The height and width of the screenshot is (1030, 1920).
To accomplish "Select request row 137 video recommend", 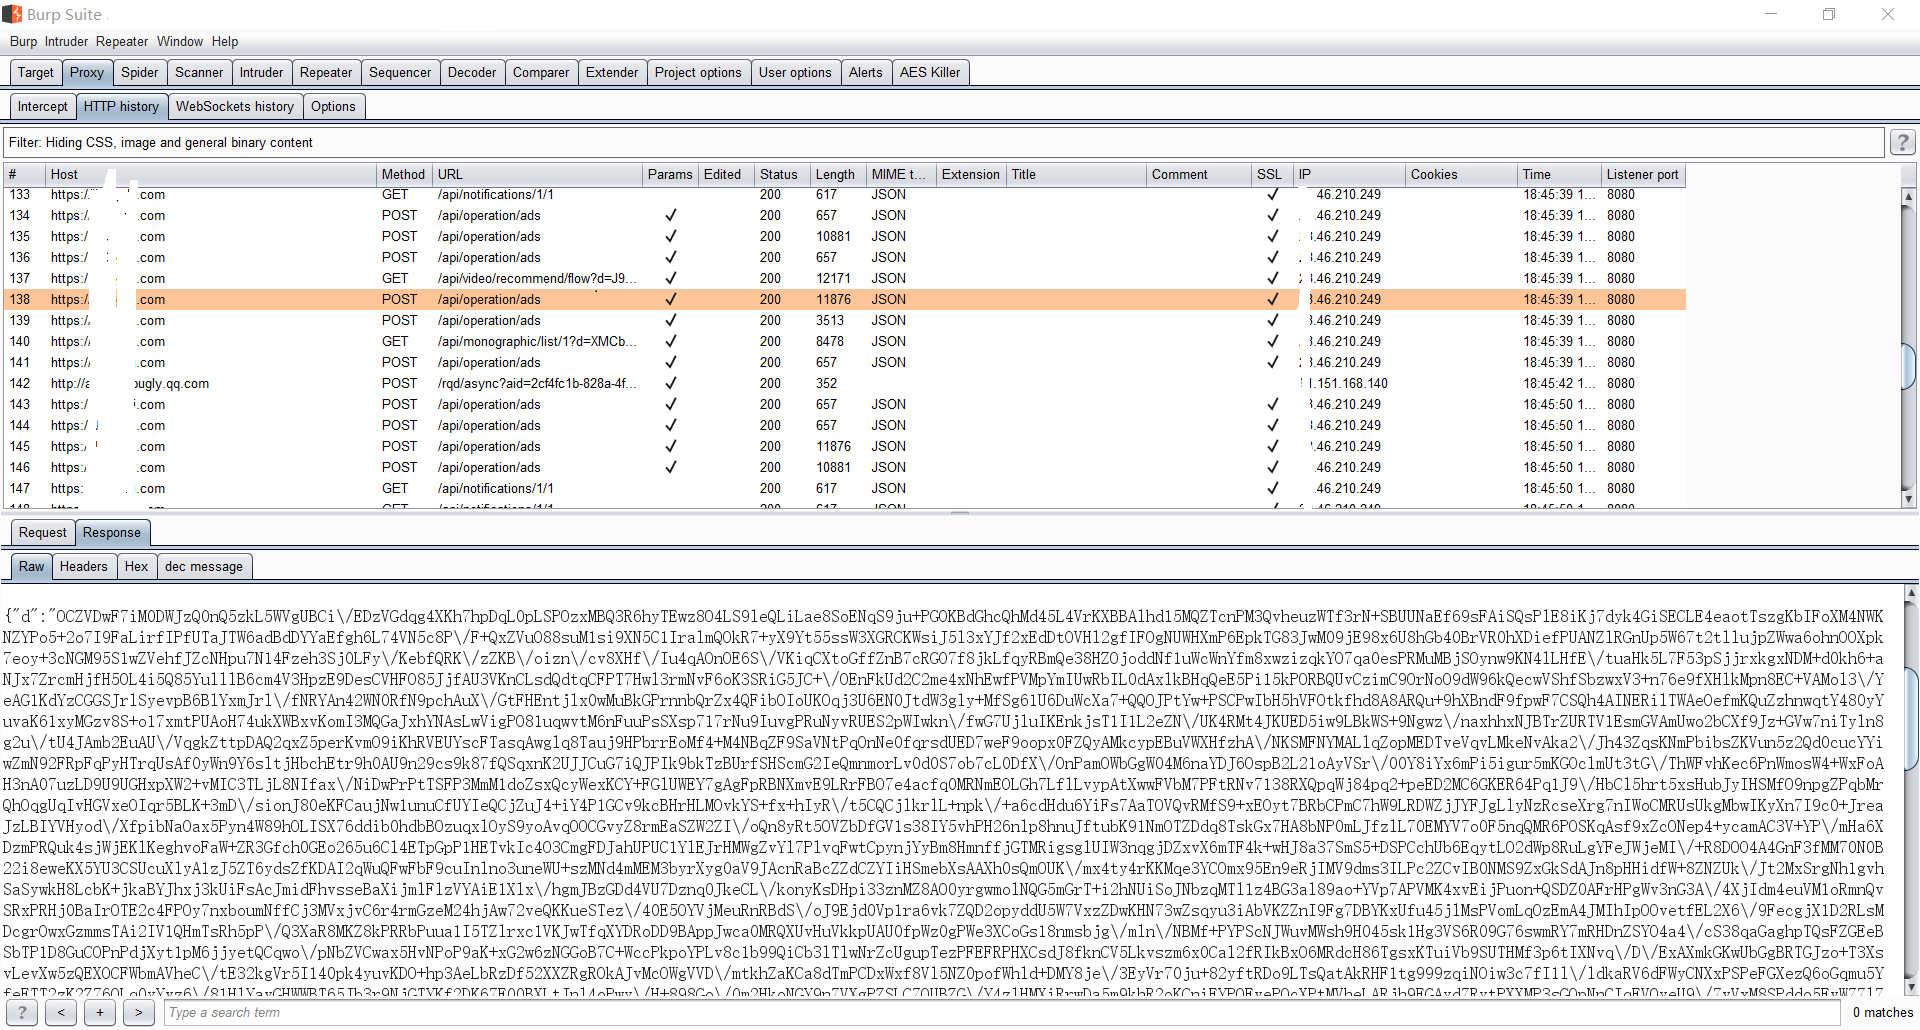I will pos(845,279).
